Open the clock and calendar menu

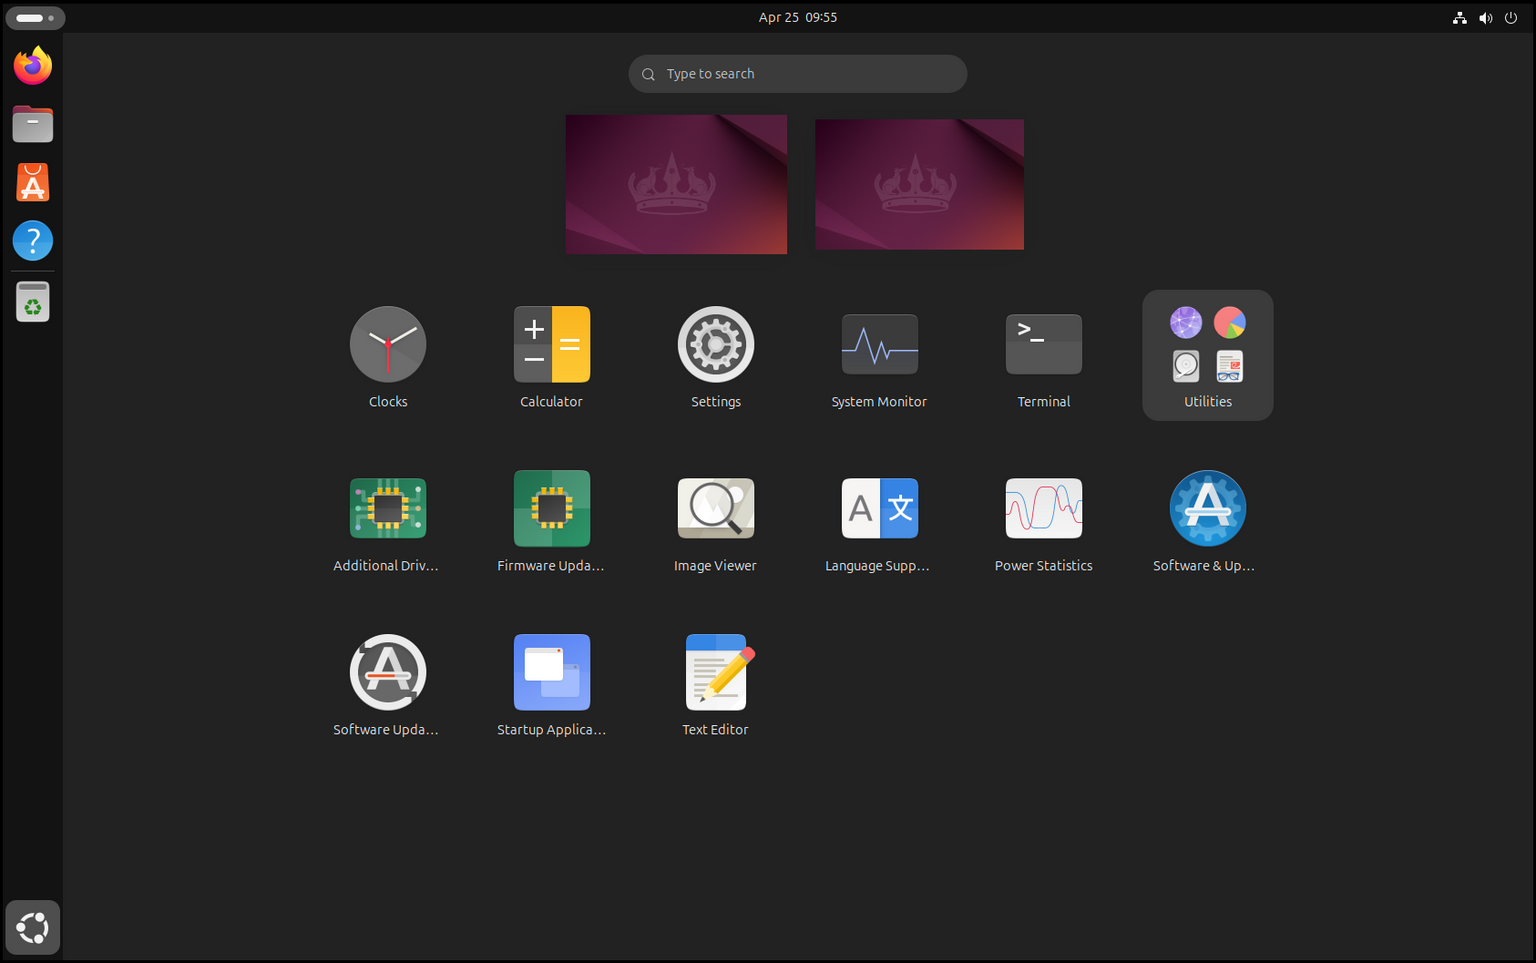coord(797,18)
